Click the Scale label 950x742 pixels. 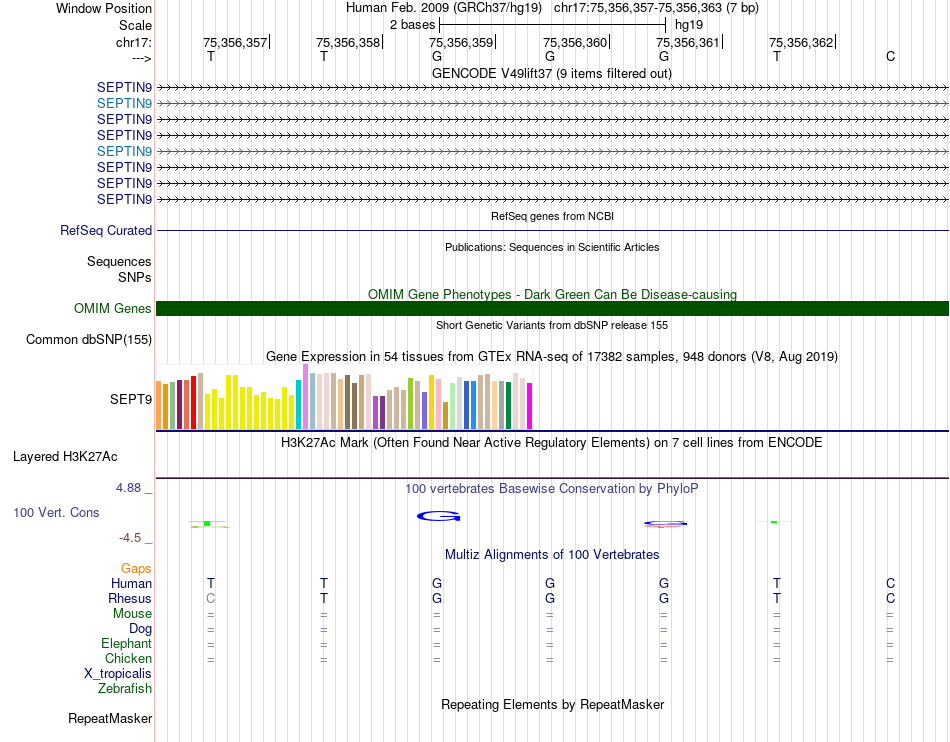point(135,25)
